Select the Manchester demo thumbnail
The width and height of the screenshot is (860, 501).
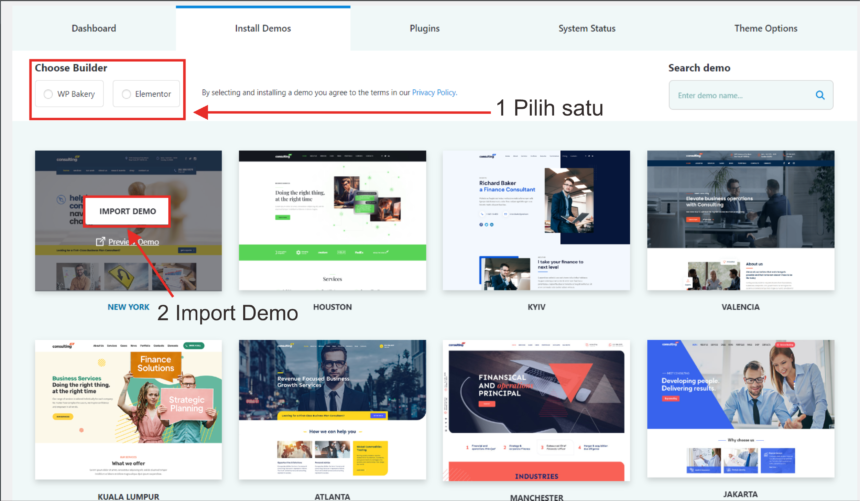(x=536, y=410)
